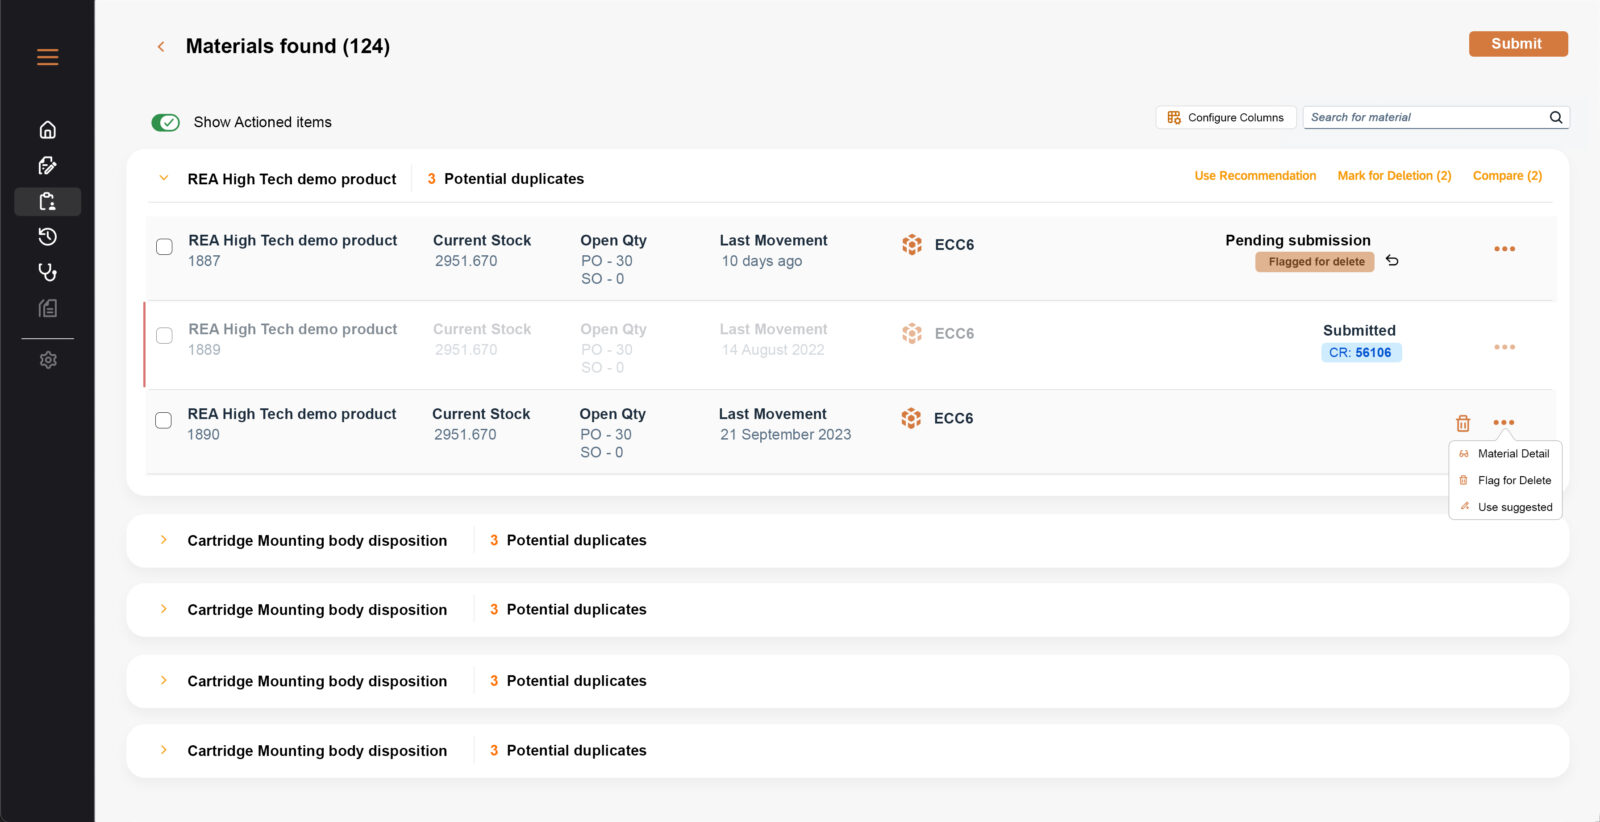Open settings gear in sidebar

point(47,360)
